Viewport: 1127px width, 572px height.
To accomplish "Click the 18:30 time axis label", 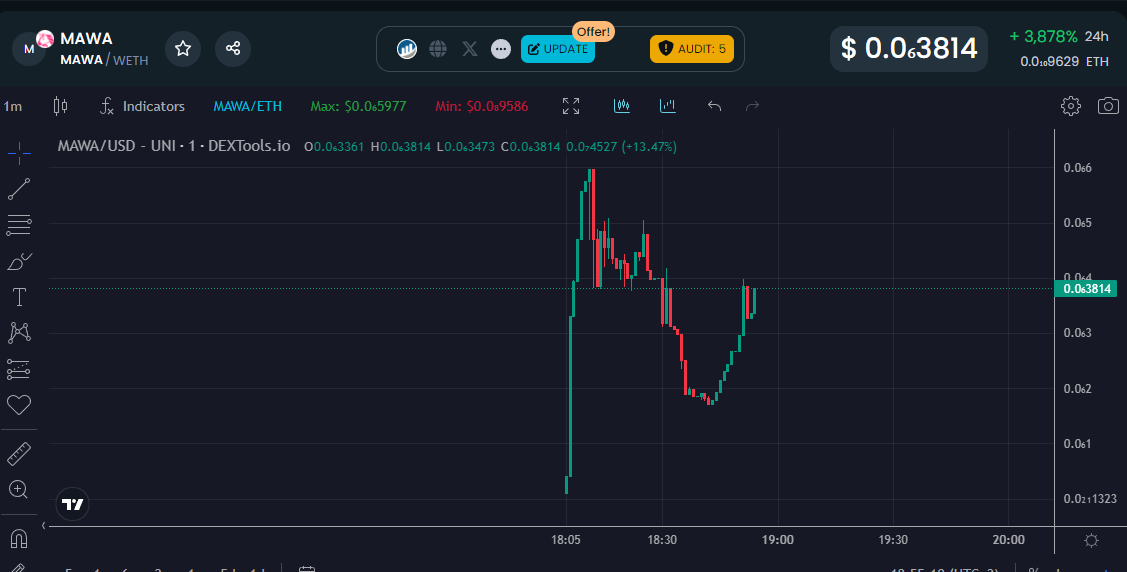I will point(662,540).
